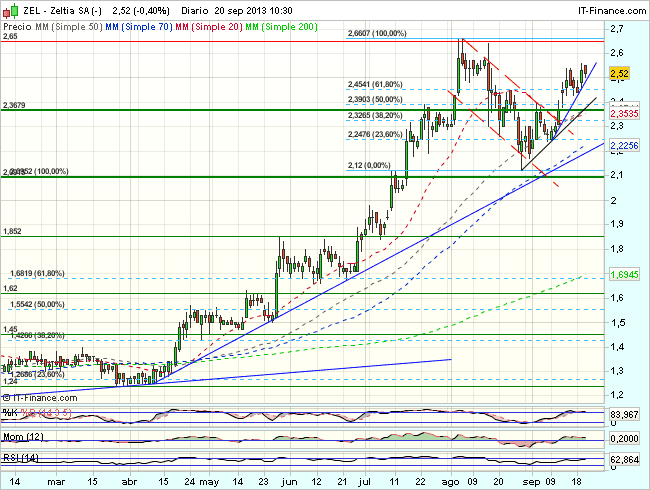Click the 'sep' month on time axis
Image resolution: width=650 pixels, height=490 pixels.
point(532,482)
